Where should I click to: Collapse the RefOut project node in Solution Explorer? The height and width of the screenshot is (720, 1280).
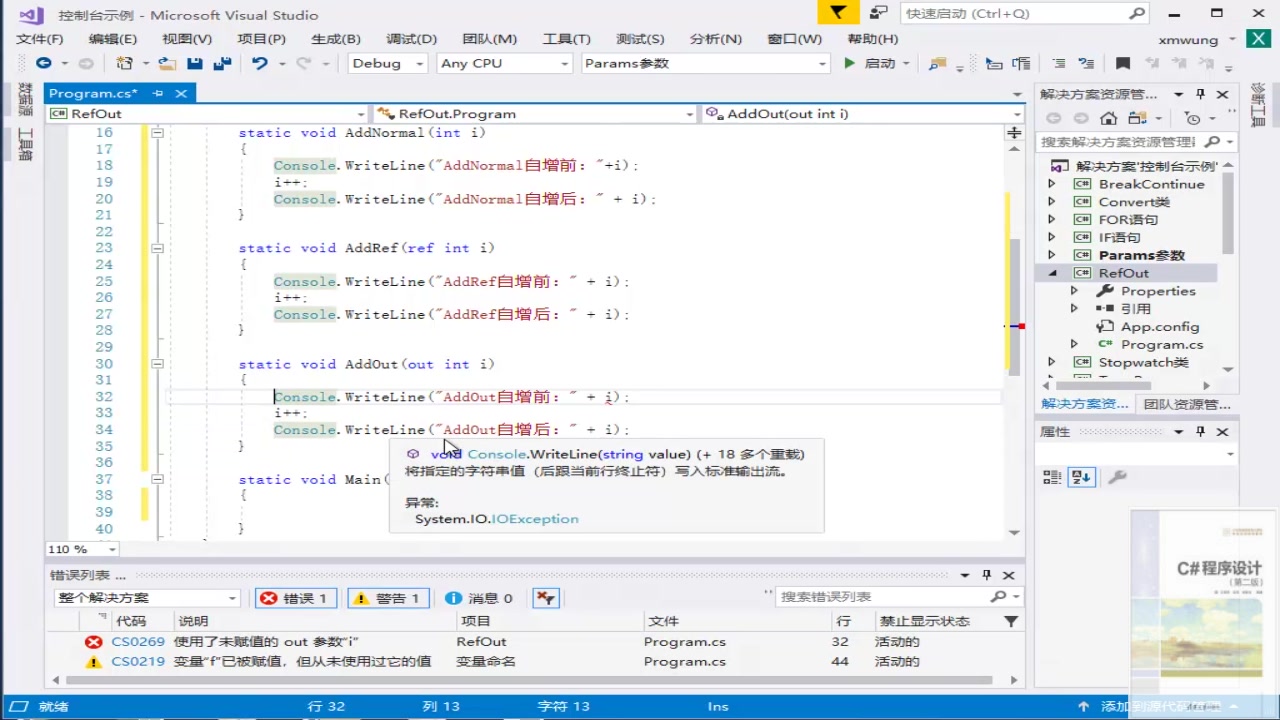pyautogui.click(x=1051, y=272)
